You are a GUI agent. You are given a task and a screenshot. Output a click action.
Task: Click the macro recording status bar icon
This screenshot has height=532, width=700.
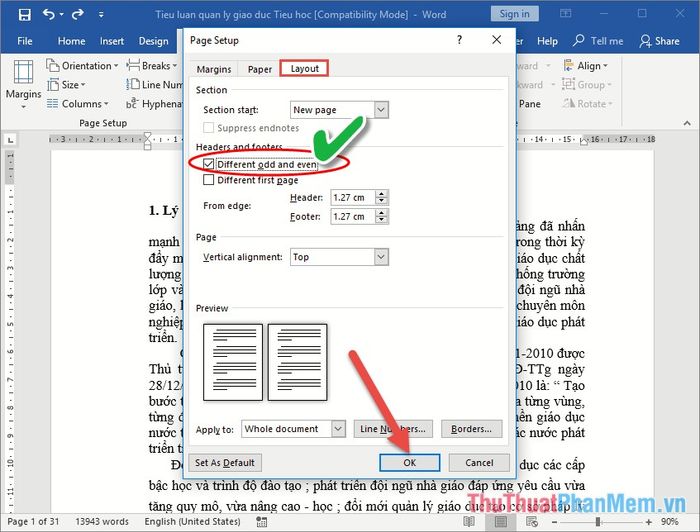(262, 521)
